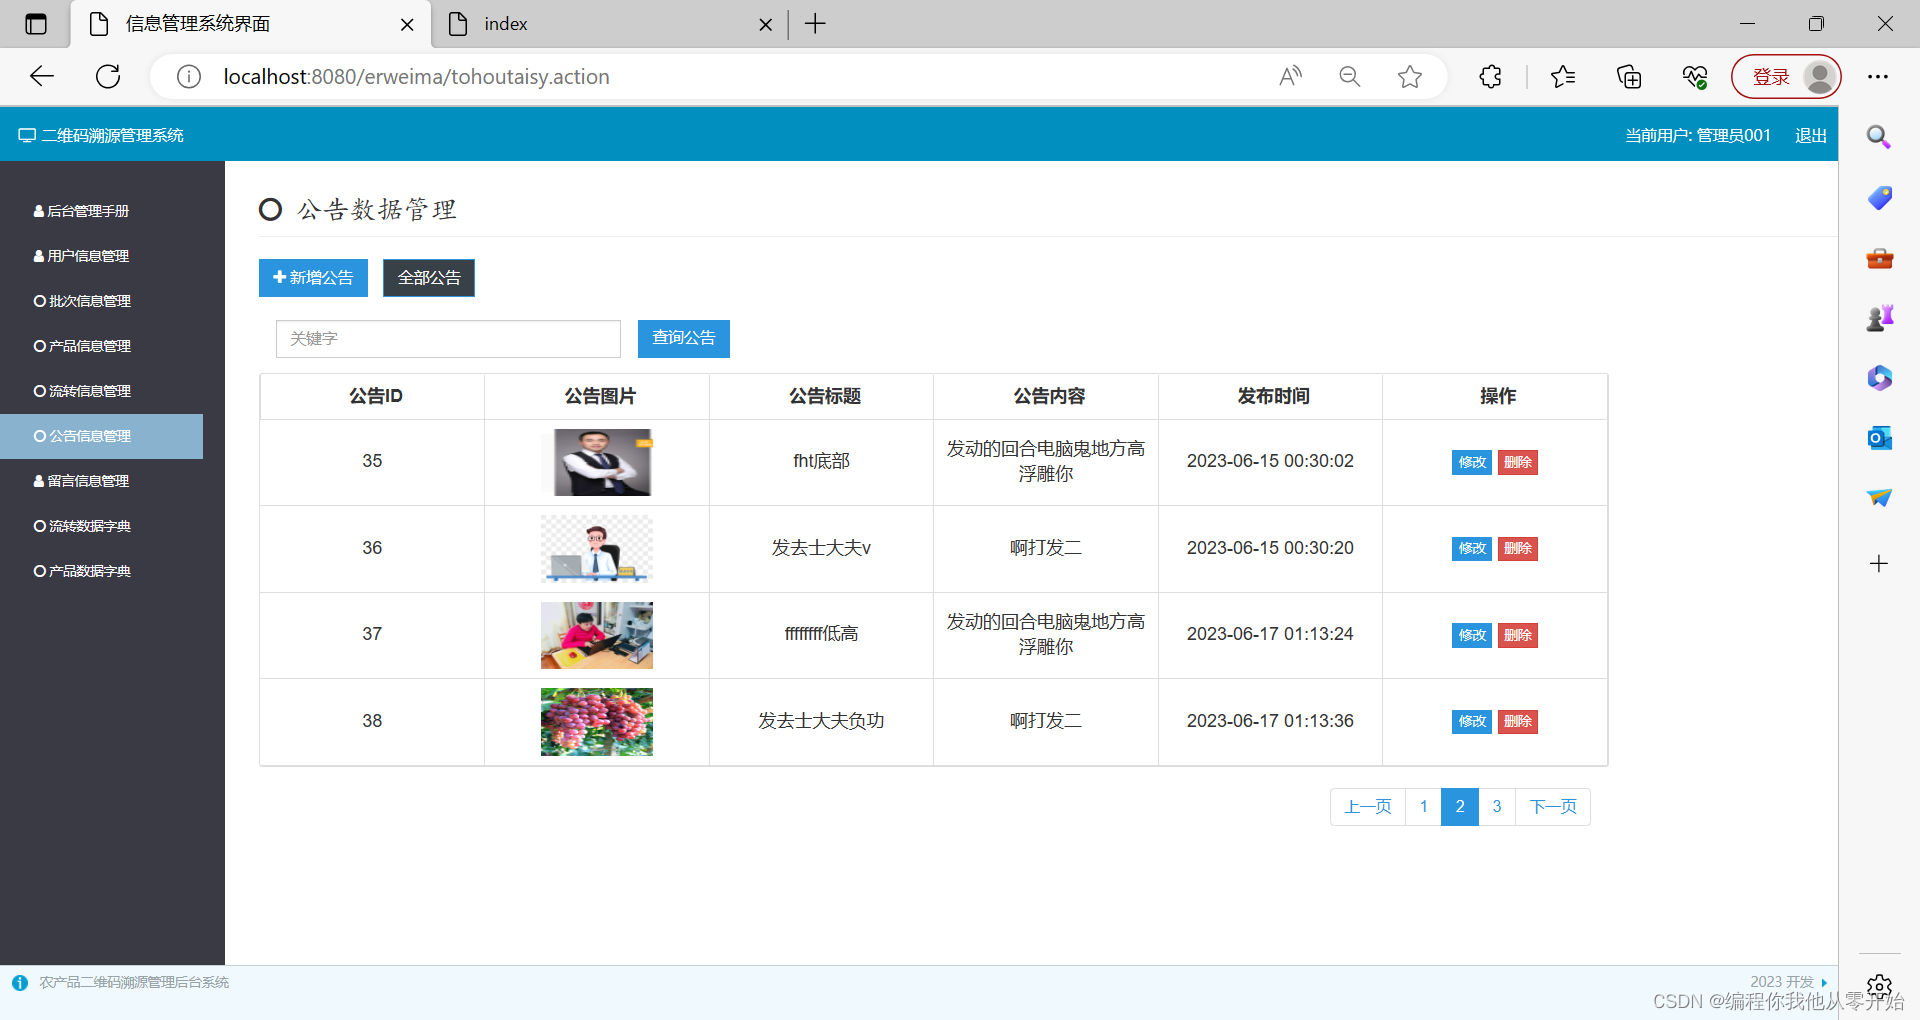Open the Shopping tag icon in sidebar
The image size is (1920, 1020).
click(1879, 198)
